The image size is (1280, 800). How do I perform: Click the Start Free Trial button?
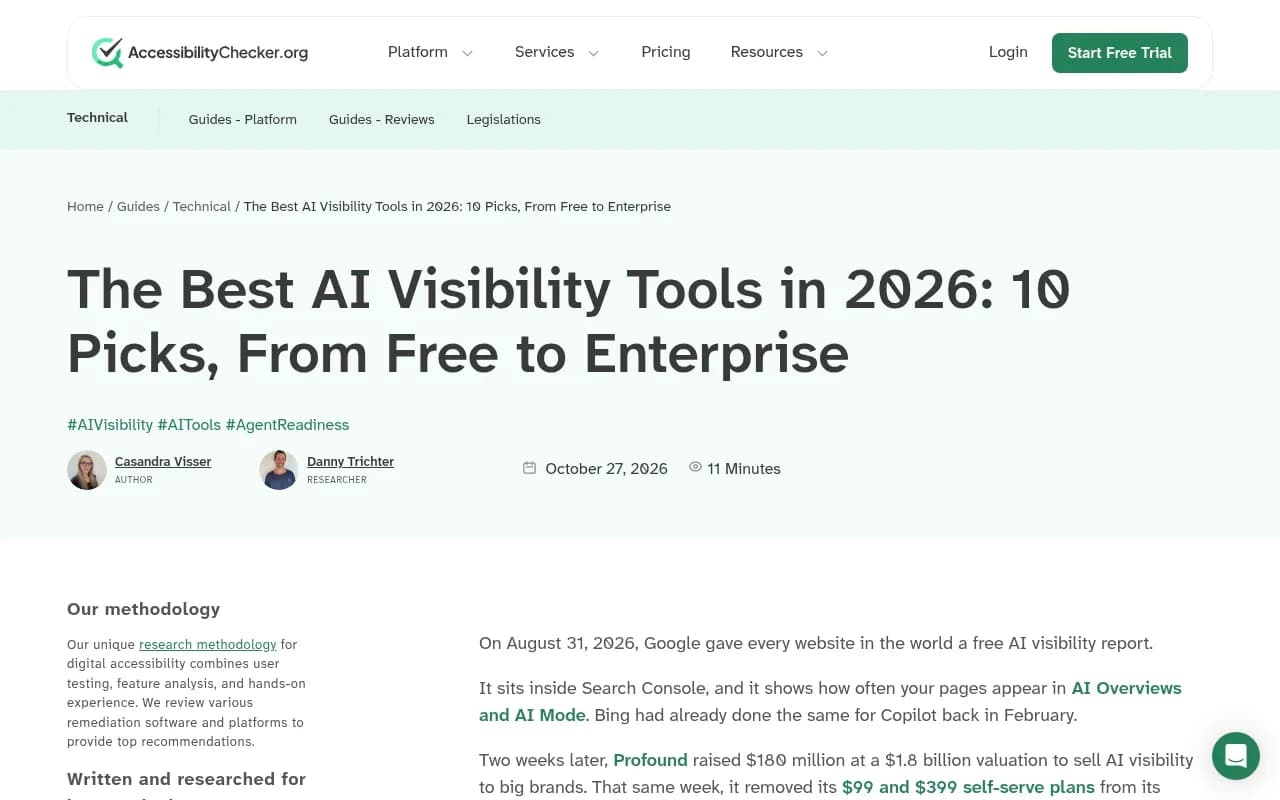1120,53
